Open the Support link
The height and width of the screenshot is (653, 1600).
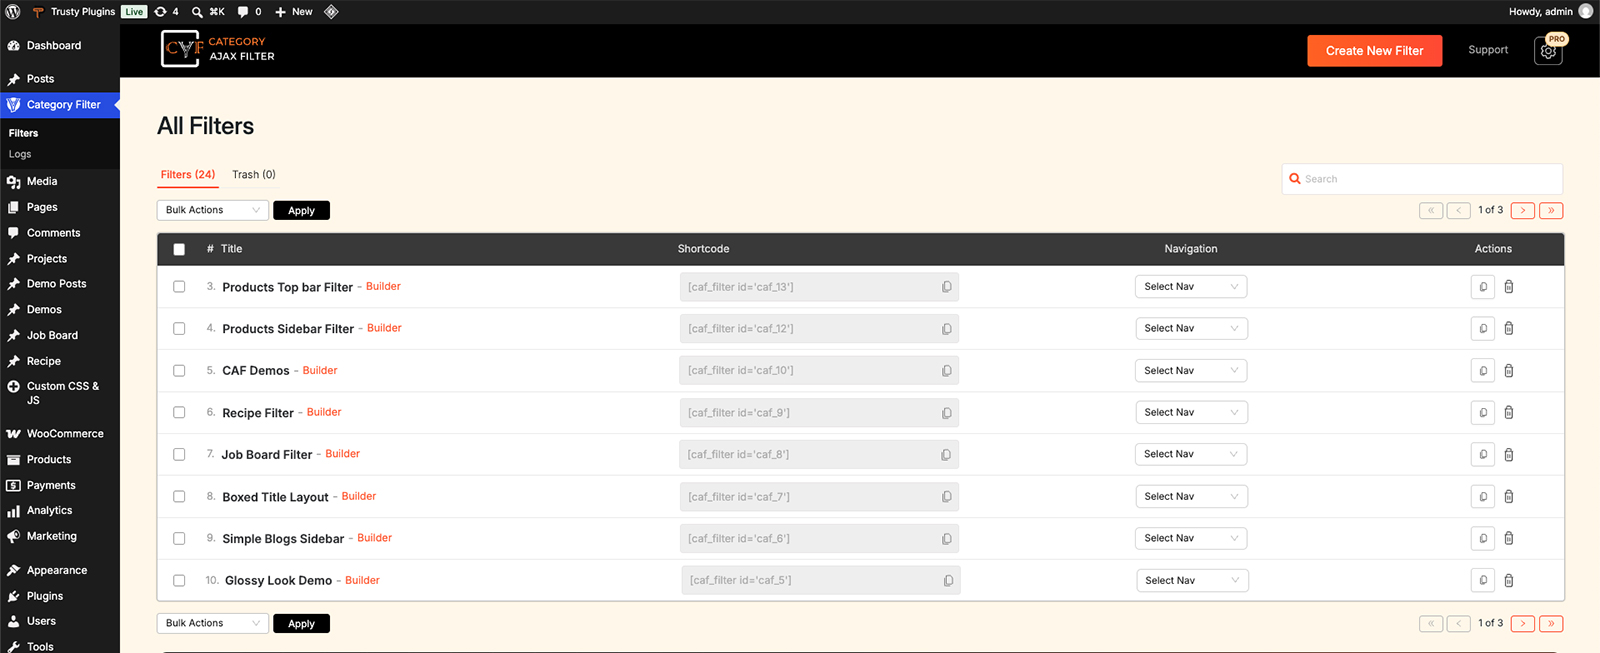tap(1488, 50)
